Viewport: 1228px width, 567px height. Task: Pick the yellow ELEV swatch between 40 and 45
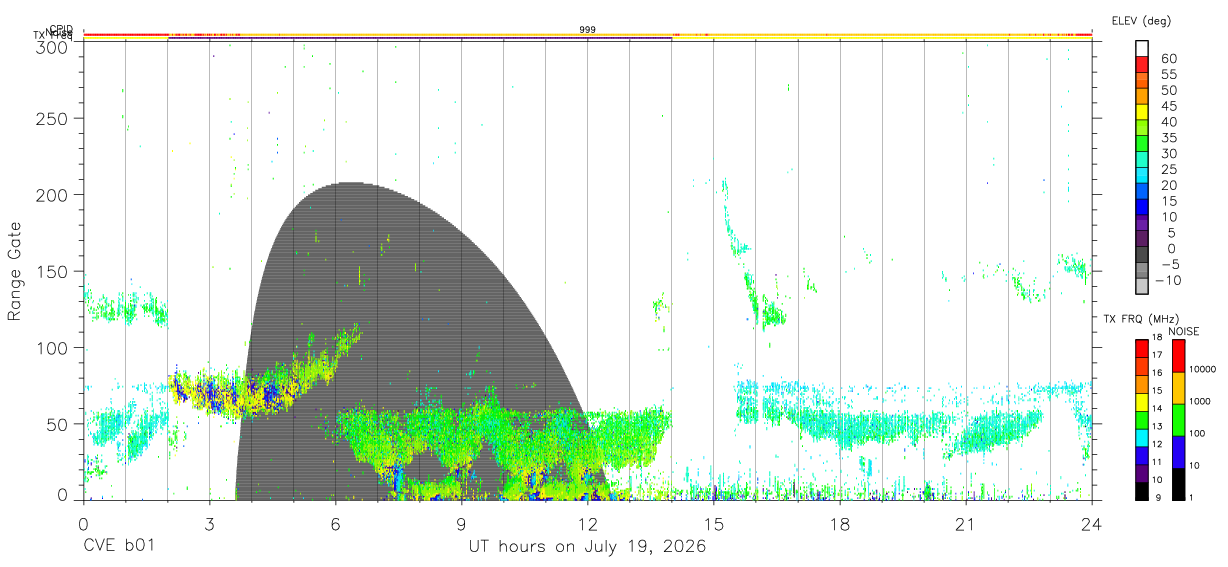click(1142, 113)
